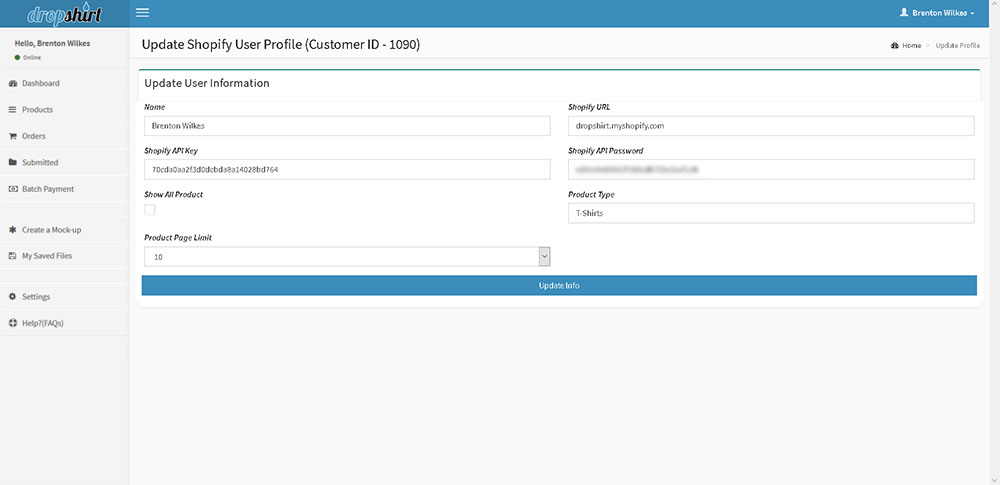The image size is (1000, 485).
Task: Click the Settings gear icon
Action: [x=12, y=297]
